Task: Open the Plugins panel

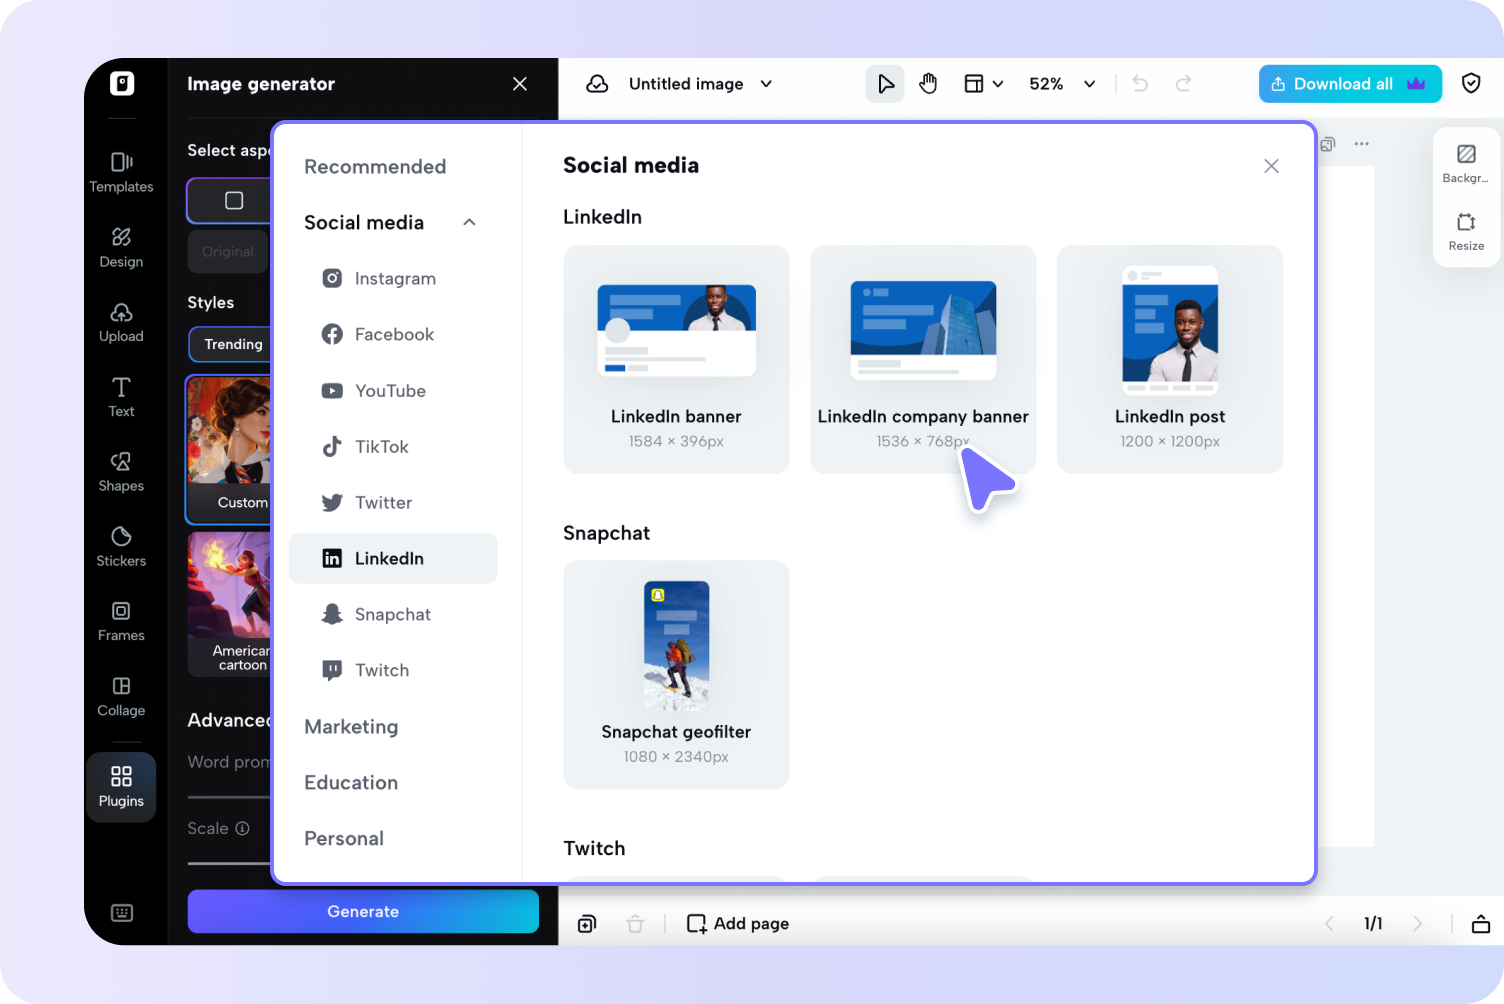Action: tap(121, 787)
